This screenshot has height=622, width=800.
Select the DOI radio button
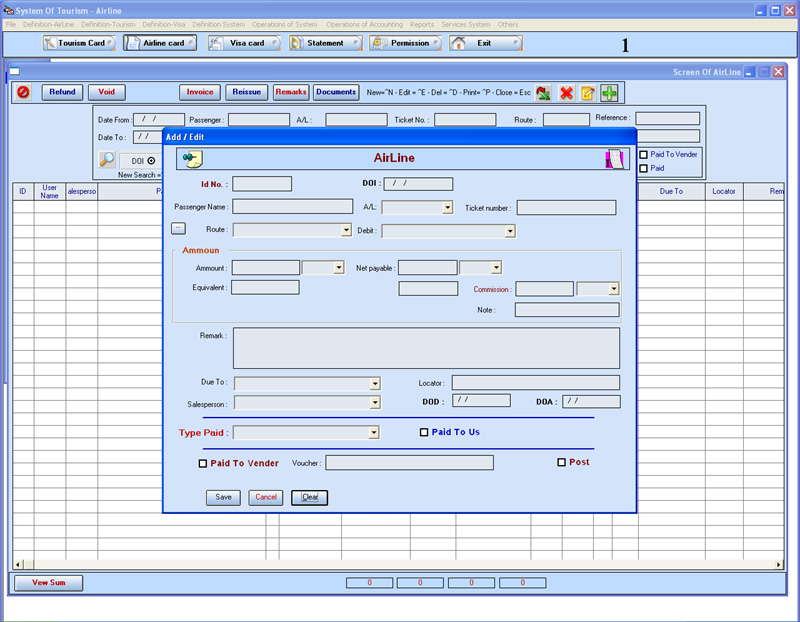(x=151, y=160)
